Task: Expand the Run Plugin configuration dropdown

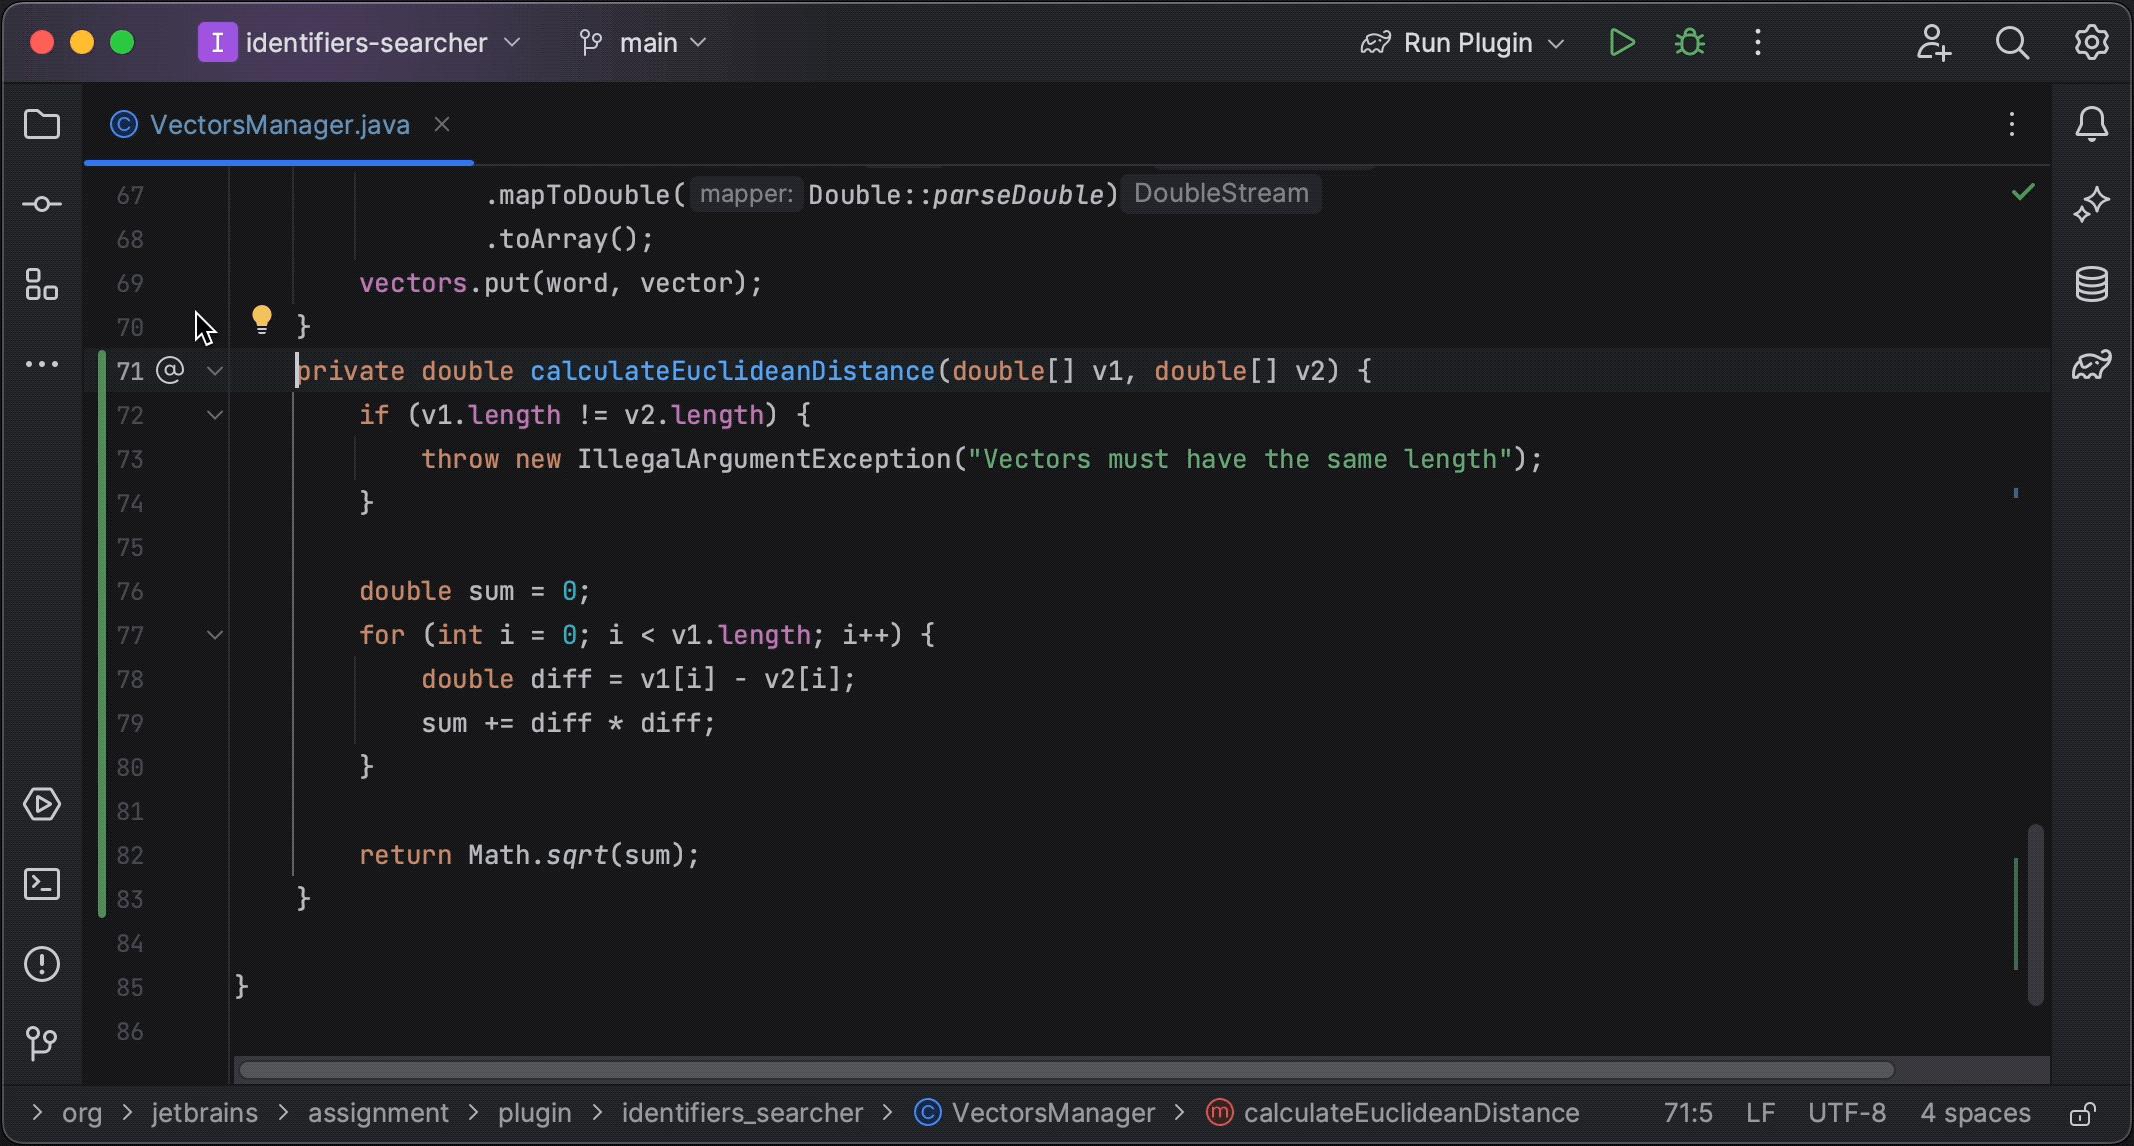Action: [1556, 42]
